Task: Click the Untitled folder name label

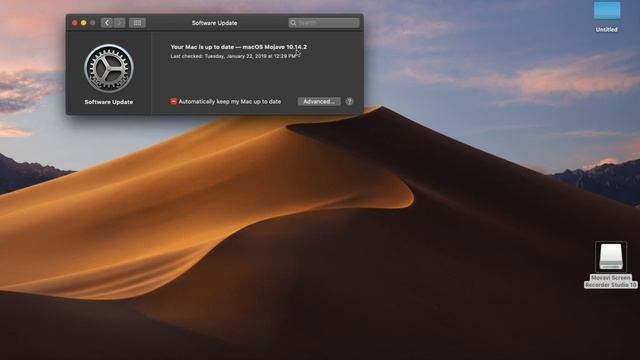Action: click(x=607, y=29)
